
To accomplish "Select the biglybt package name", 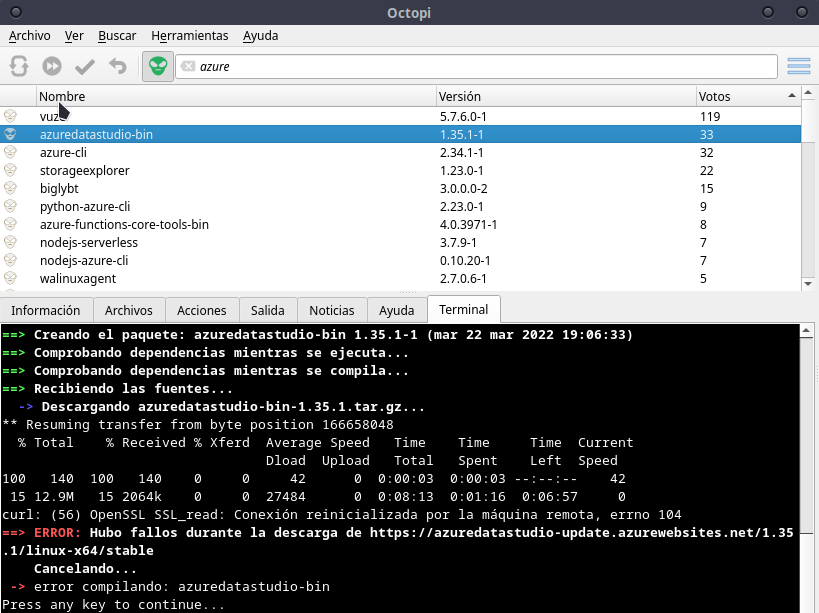I will (59, 188).
